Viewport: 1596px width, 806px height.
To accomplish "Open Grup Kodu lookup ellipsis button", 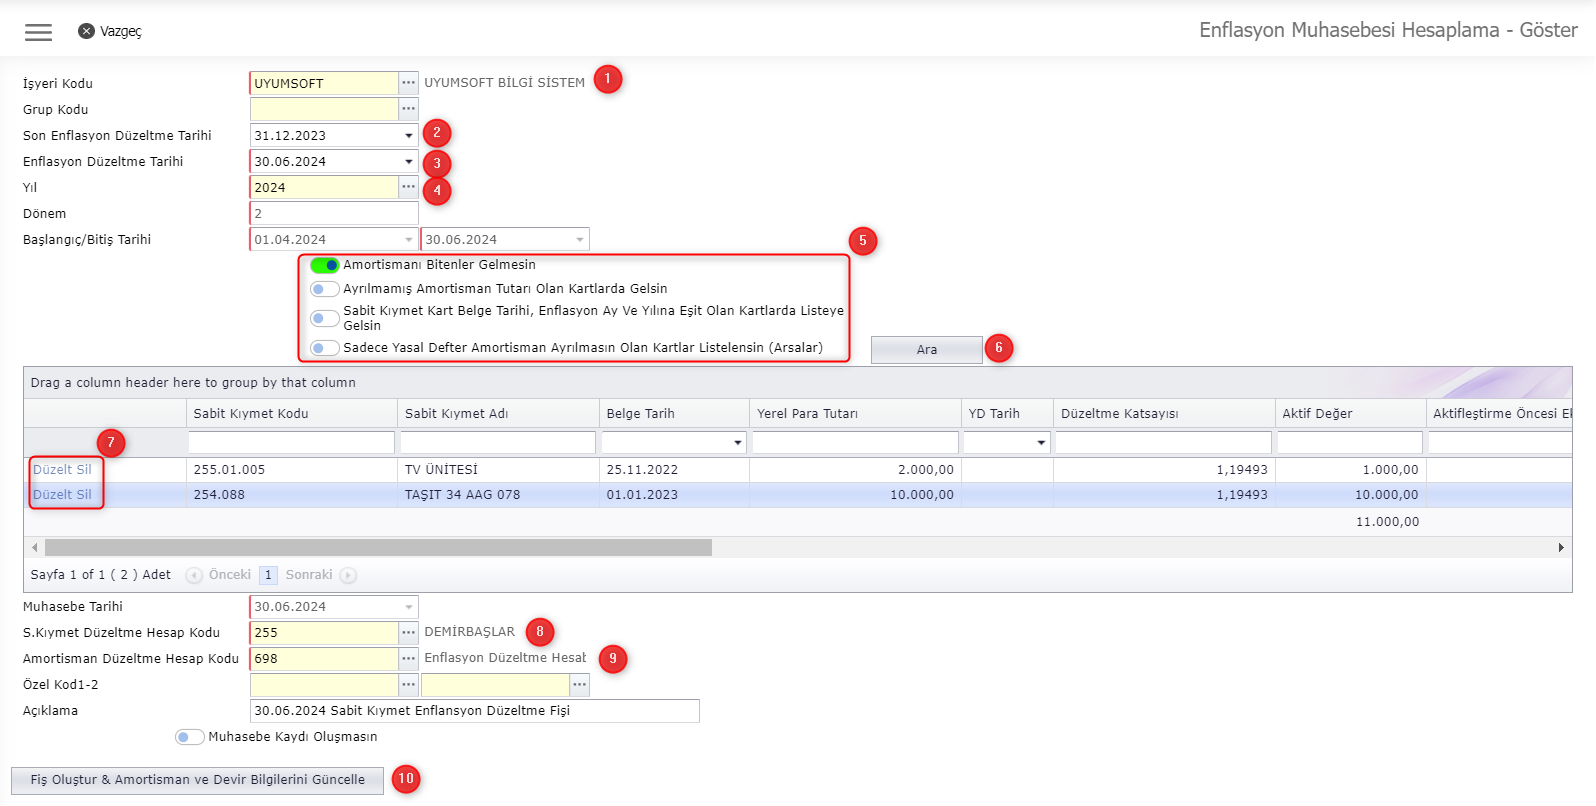I will (x=408, y=109).
